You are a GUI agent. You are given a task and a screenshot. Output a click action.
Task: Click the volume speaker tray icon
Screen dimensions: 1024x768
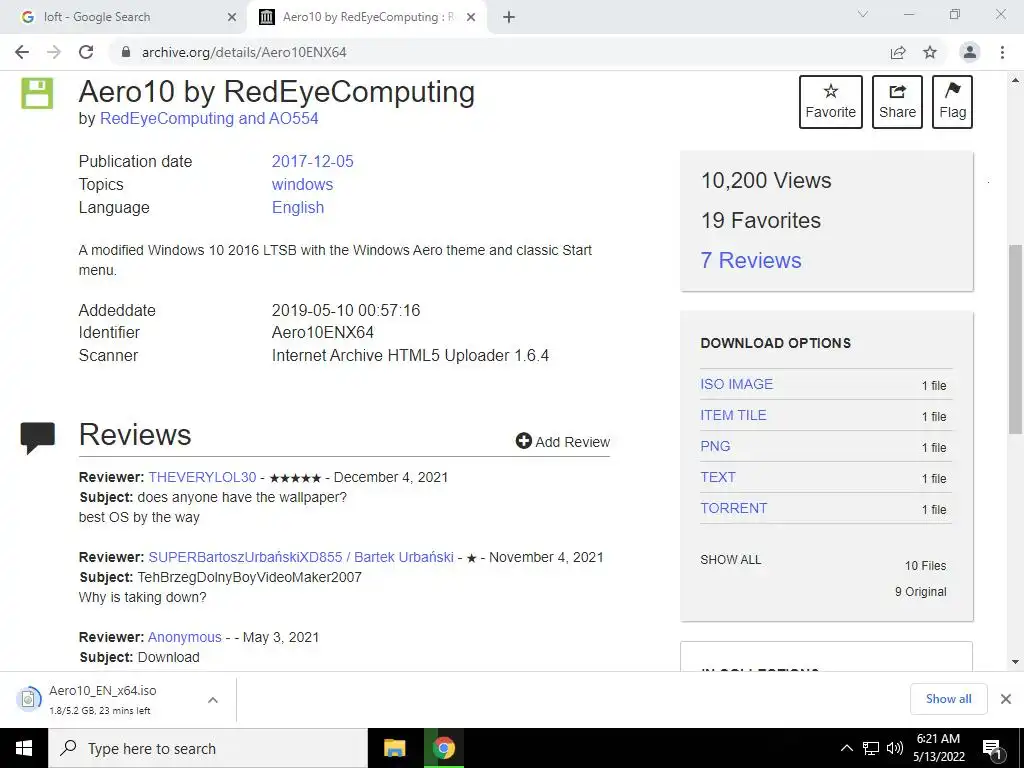coord(895,748)
